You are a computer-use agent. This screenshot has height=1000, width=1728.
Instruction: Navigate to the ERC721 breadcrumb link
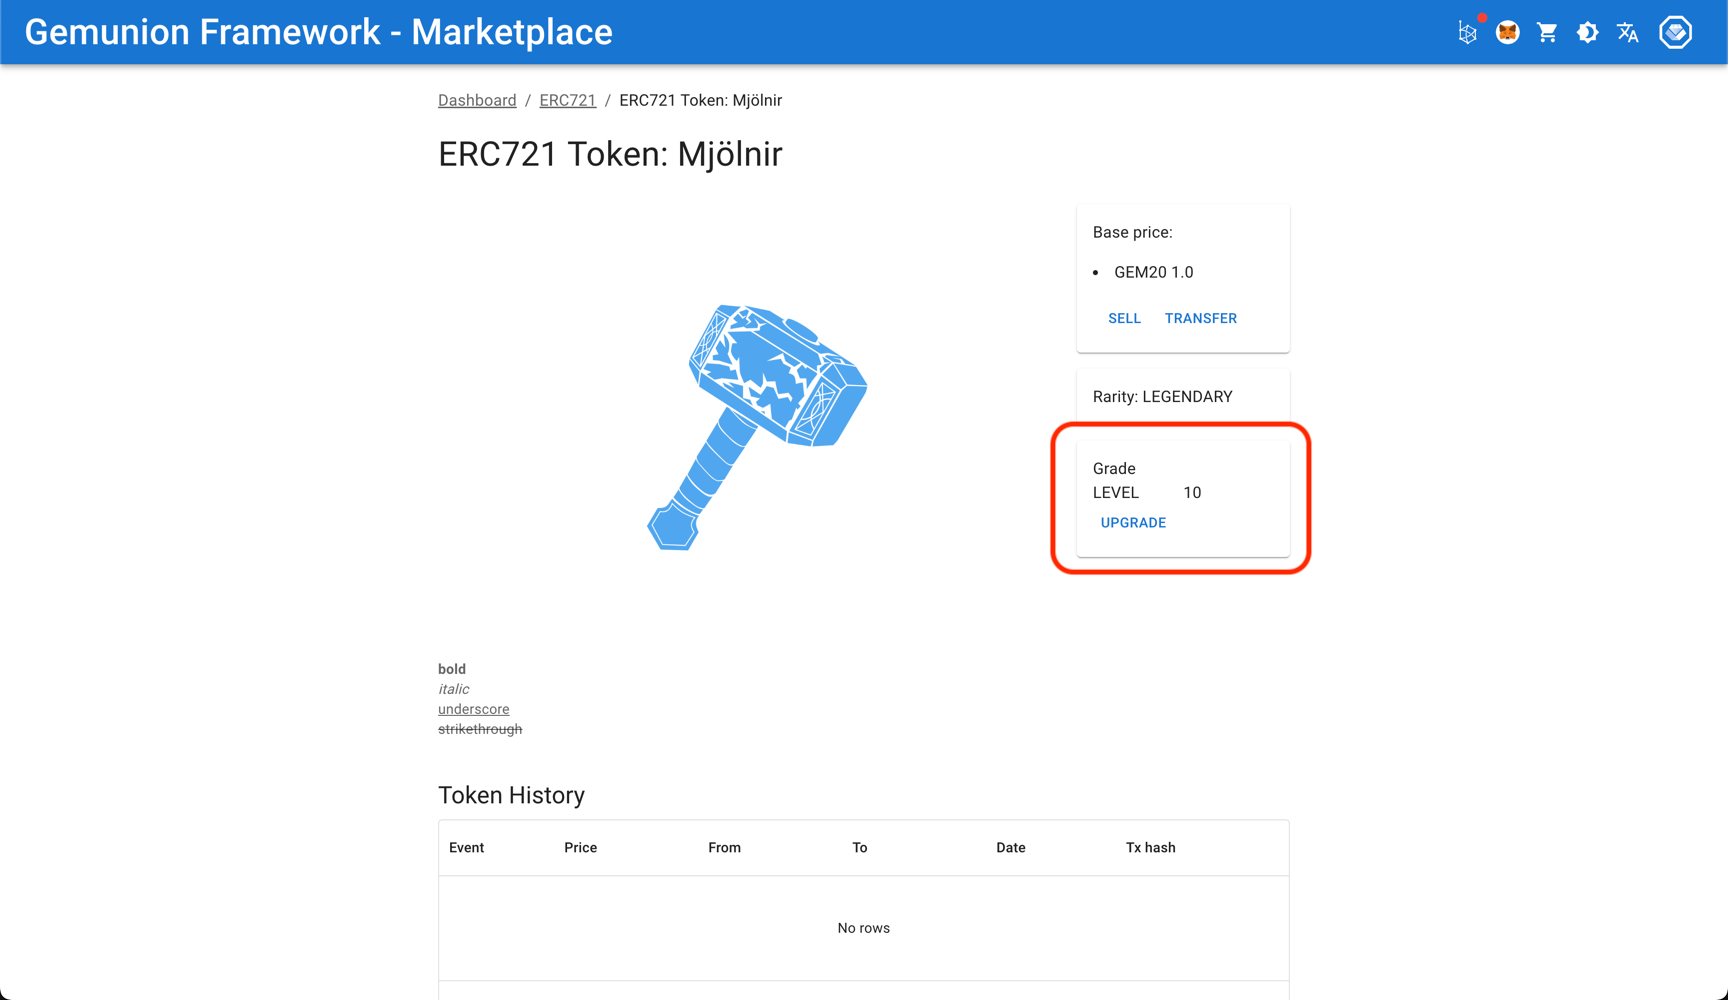[x=568, y=100]
